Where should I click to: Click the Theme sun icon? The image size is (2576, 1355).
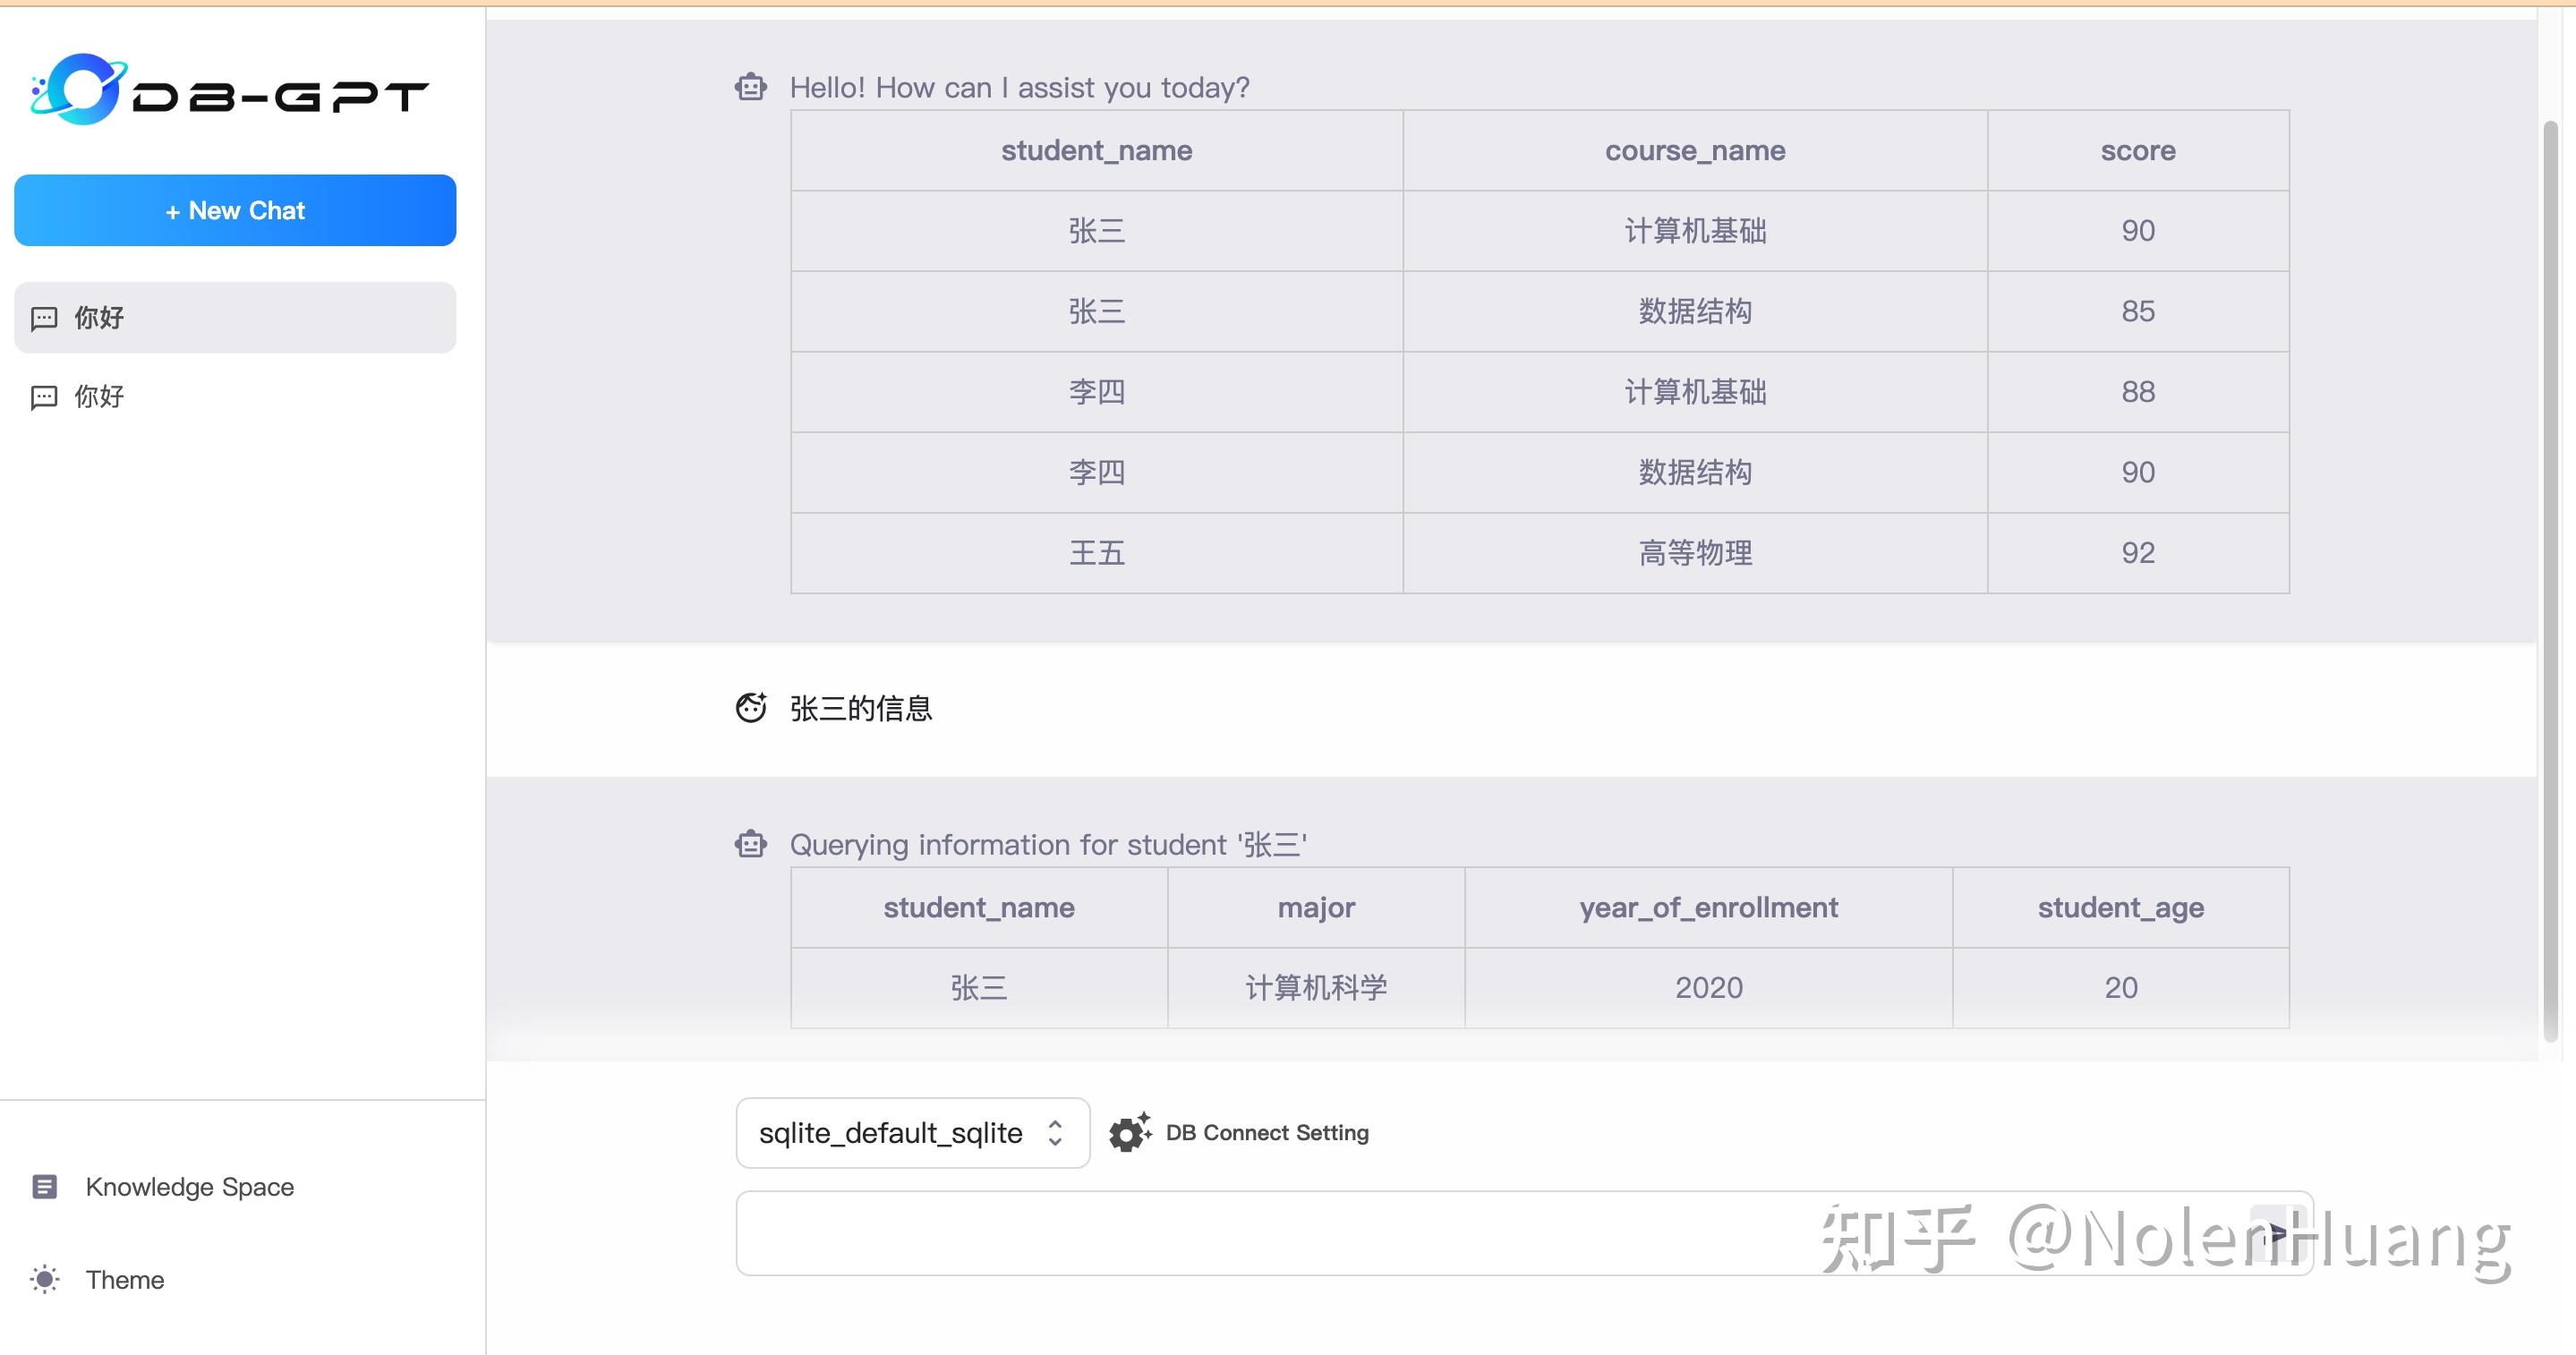coord(45,1279)
